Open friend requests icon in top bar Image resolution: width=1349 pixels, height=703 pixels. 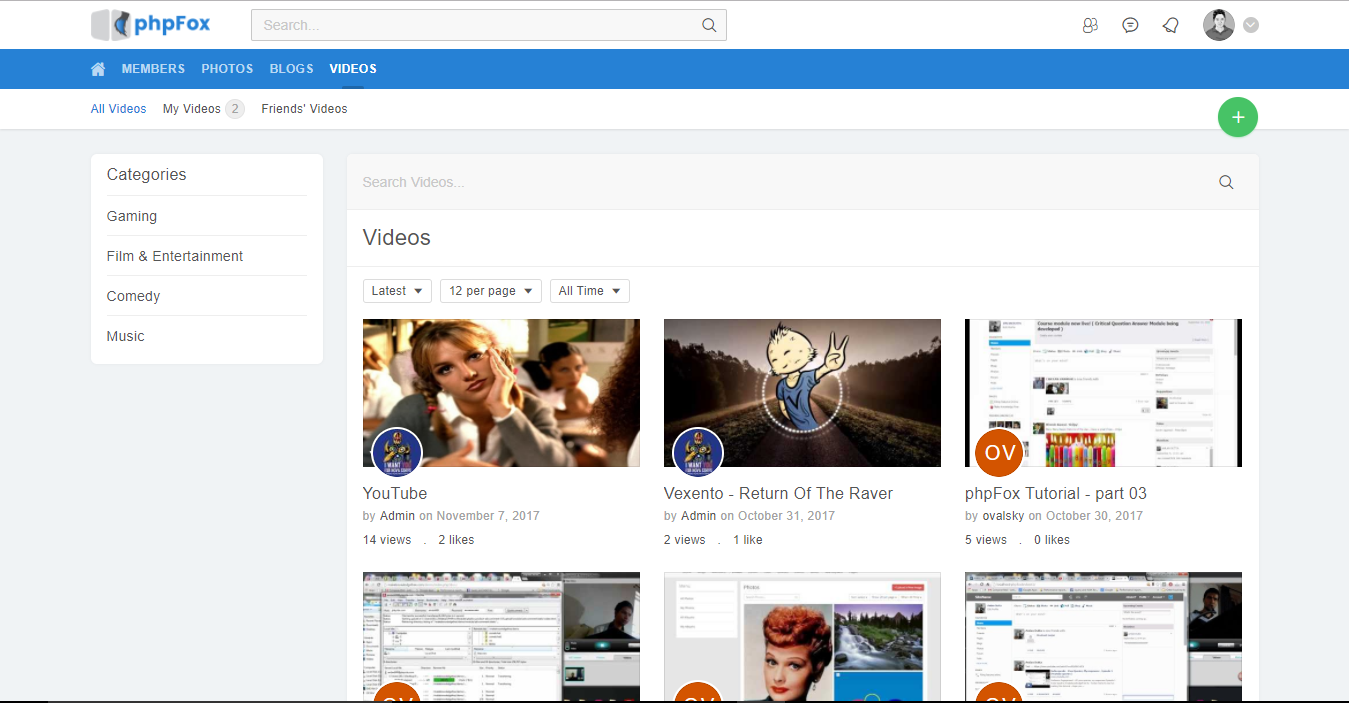tap(1089, 25)
